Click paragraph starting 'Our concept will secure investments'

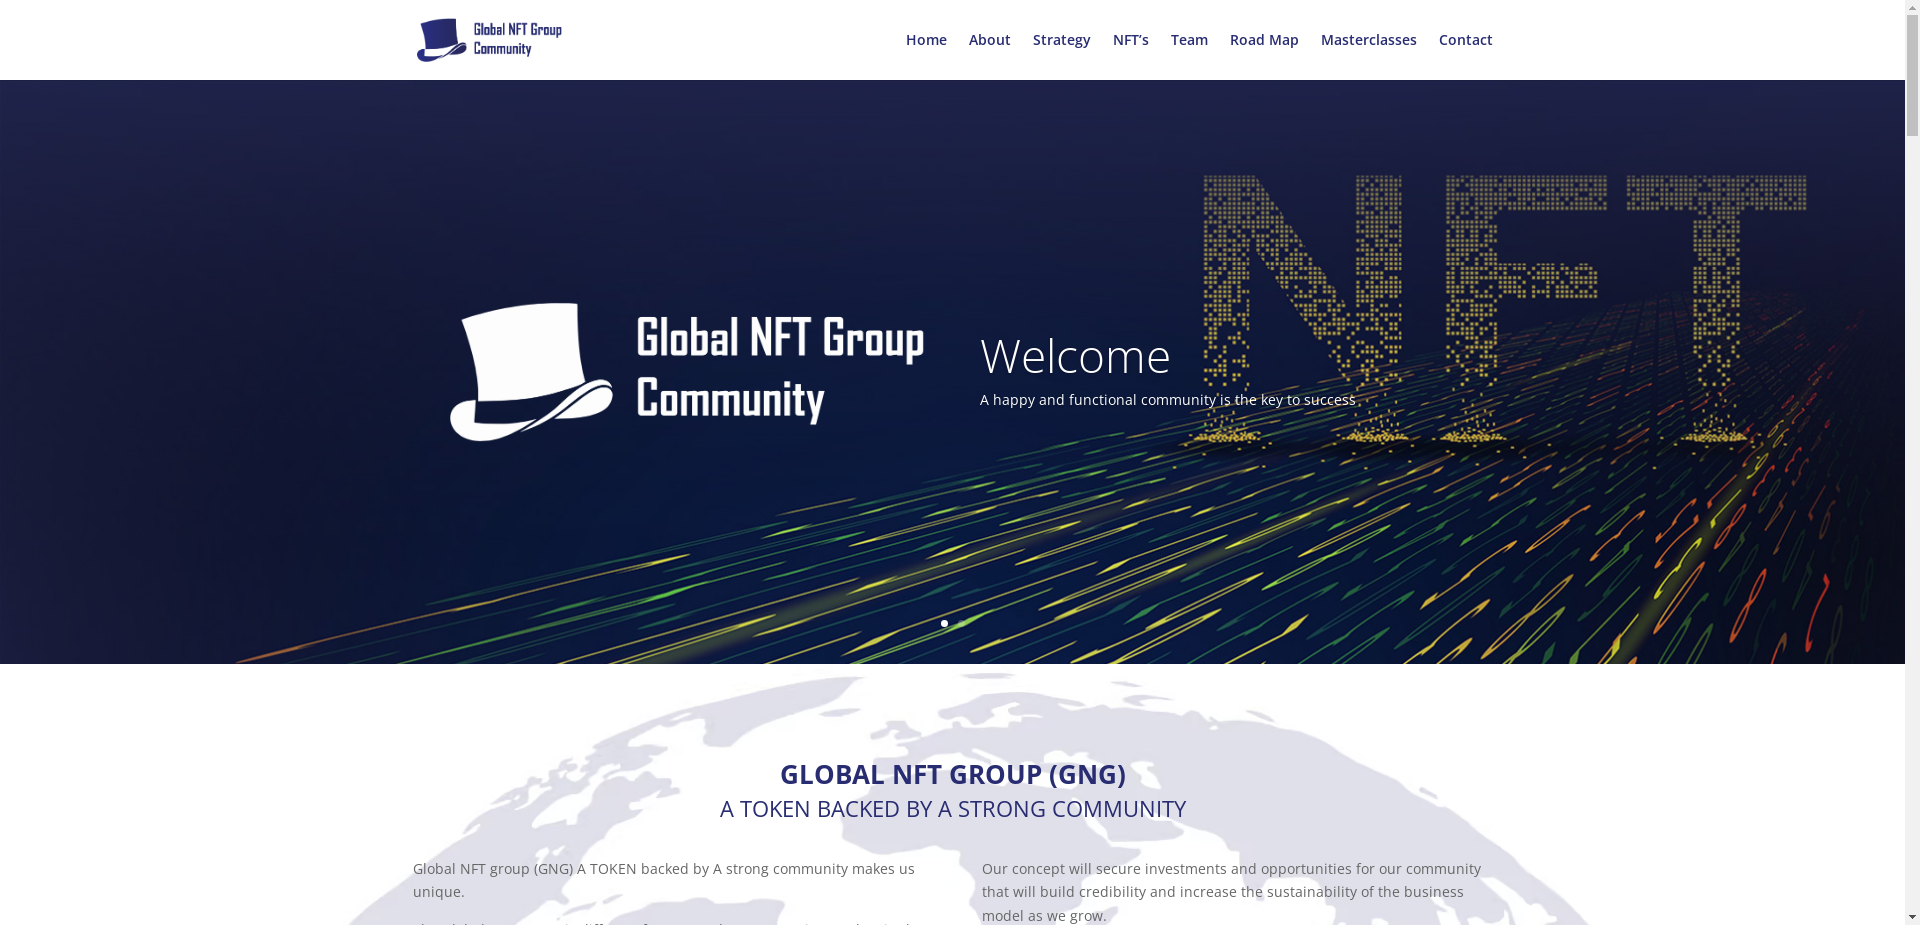(1231, 892)
